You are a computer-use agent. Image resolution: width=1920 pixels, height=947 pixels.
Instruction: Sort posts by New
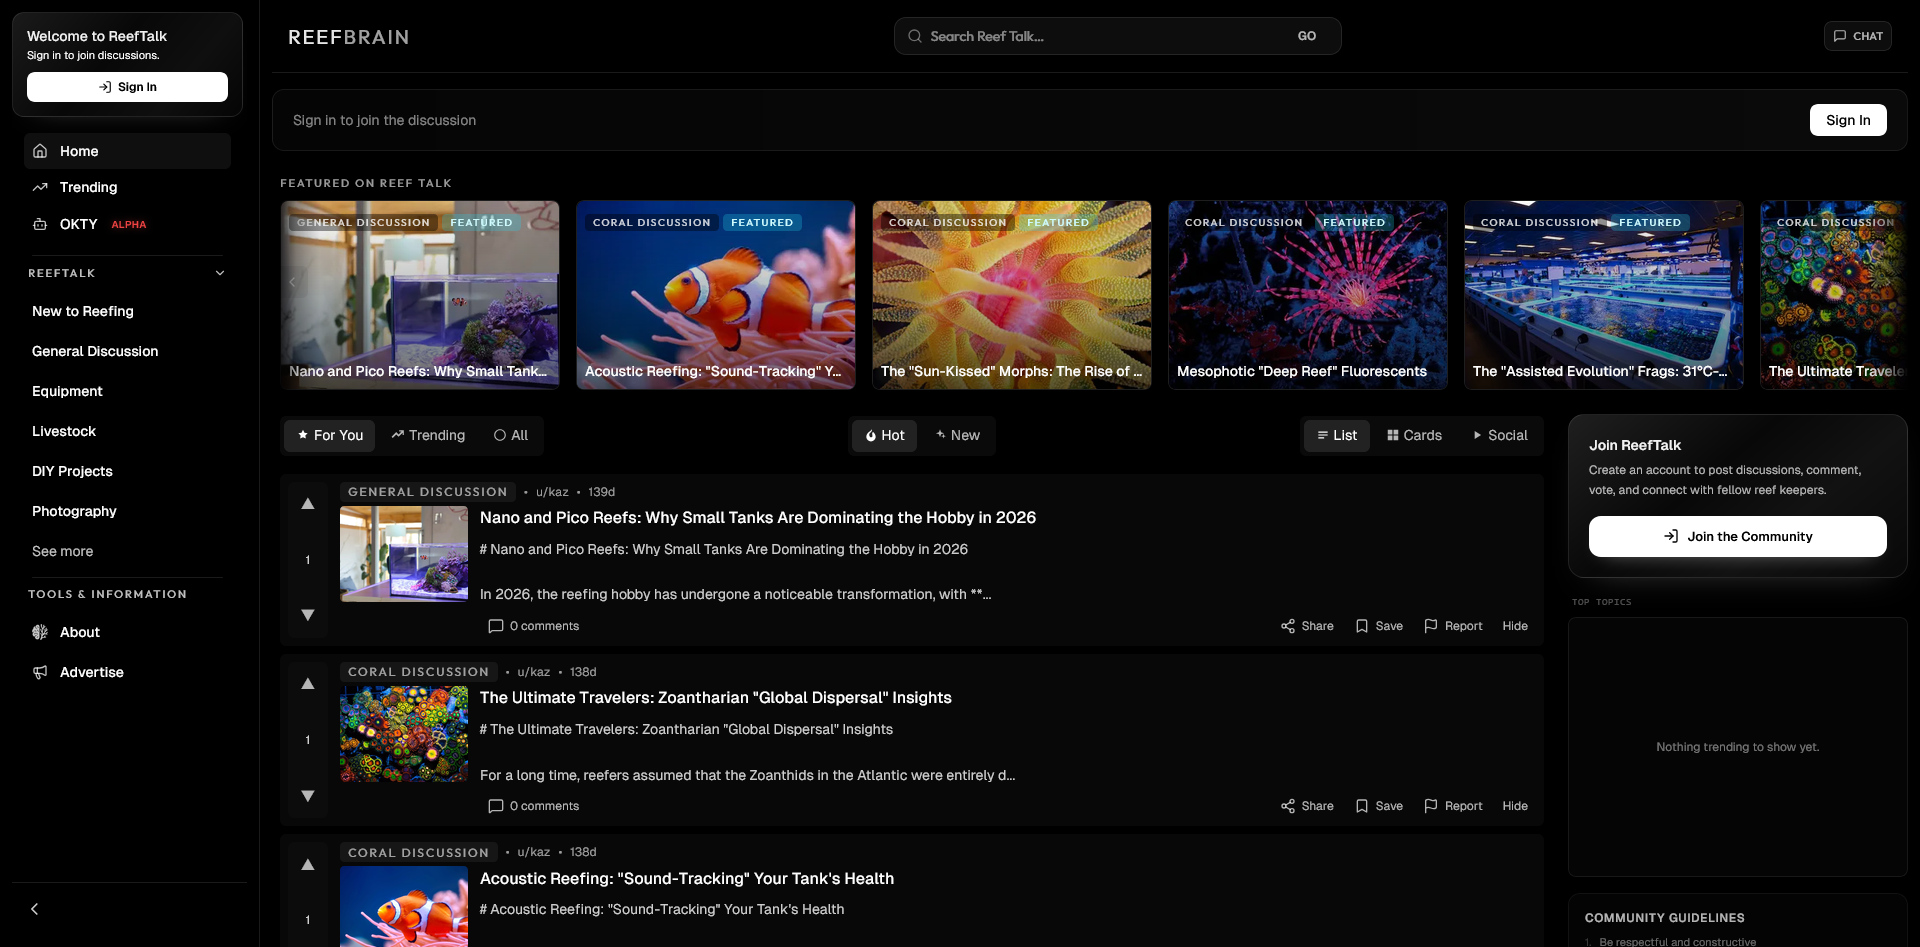click(958, 435)
